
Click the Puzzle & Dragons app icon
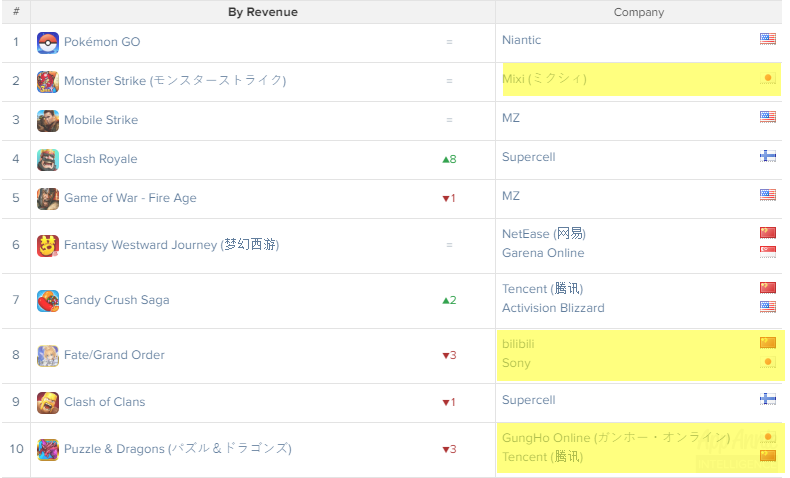48,449
